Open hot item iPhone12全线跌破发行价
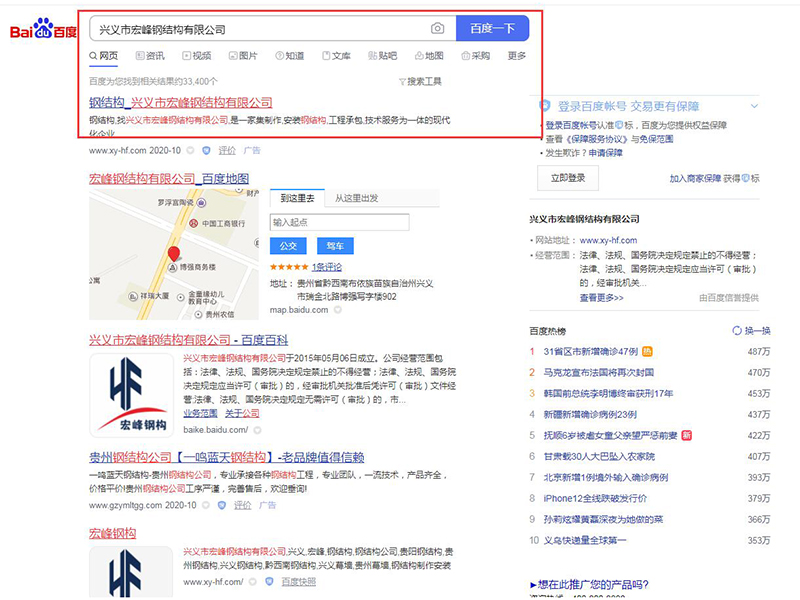 click(595, 498)
